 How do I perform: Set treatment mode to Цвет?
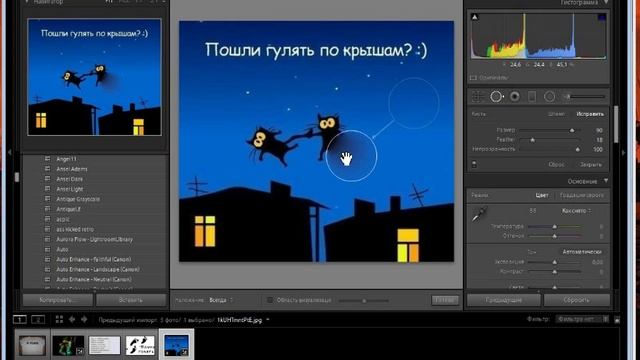[542, 195]
